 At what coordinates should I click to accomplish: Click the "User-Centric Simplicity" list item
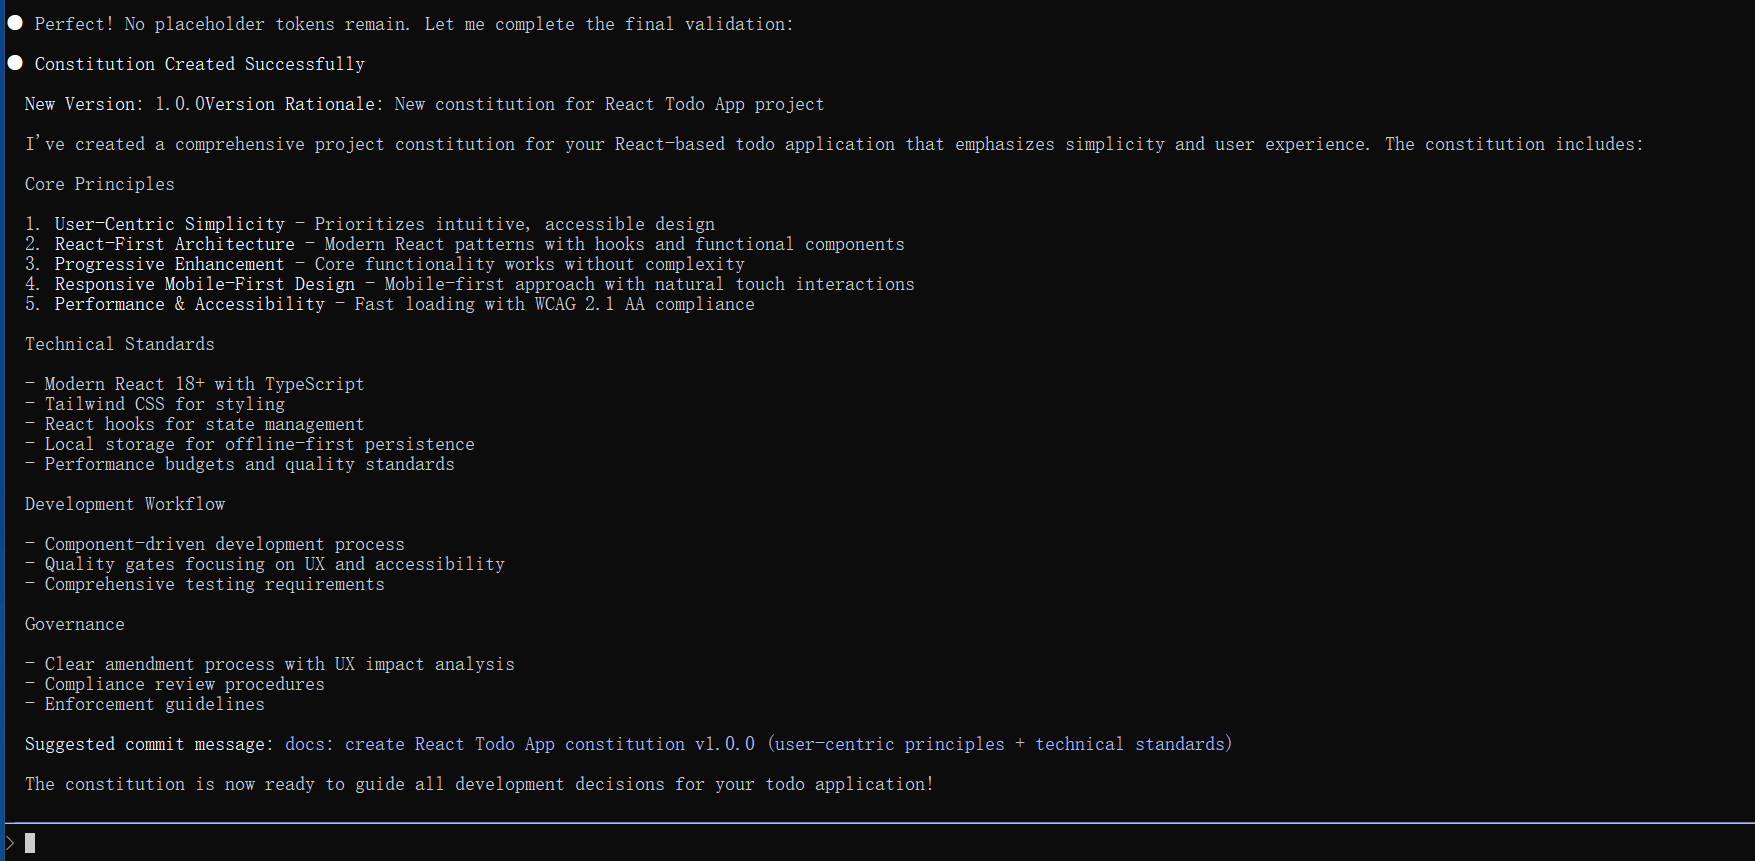point(169,224)
